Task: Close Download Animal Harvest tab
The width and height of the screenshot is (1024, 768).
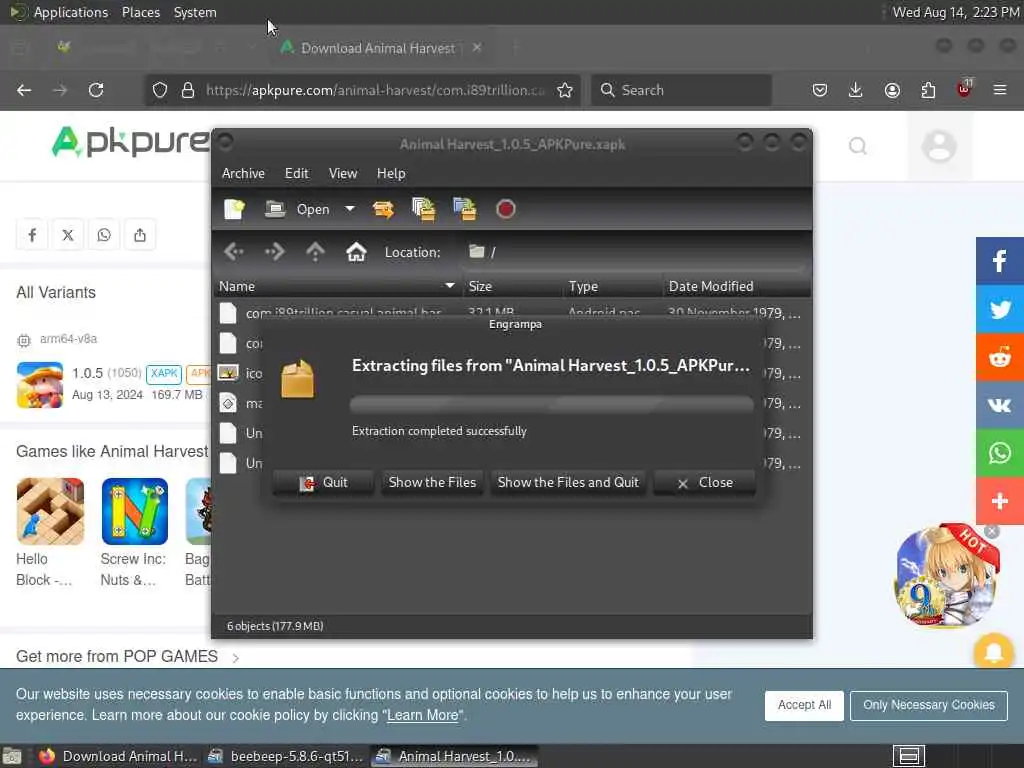Action: coord(477,47)
